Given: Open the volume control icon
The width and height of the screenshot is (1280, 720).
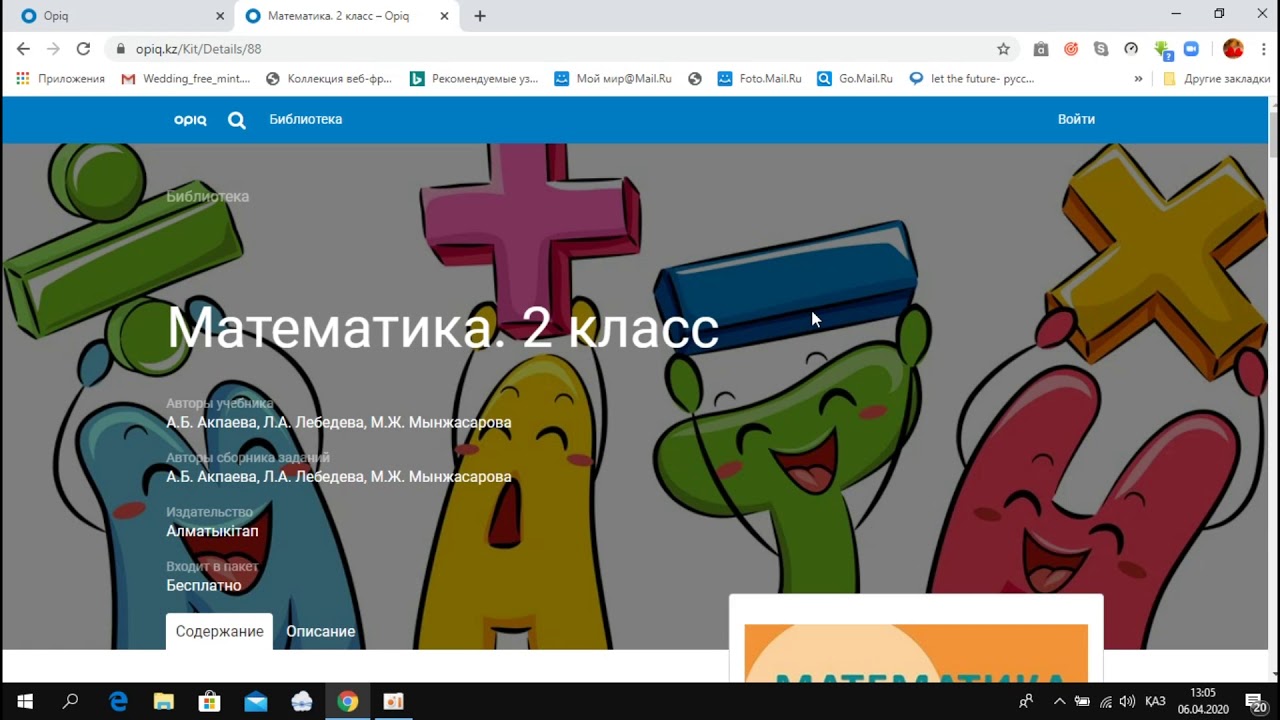Looking at the screenshot, I should click(1128, 702).
